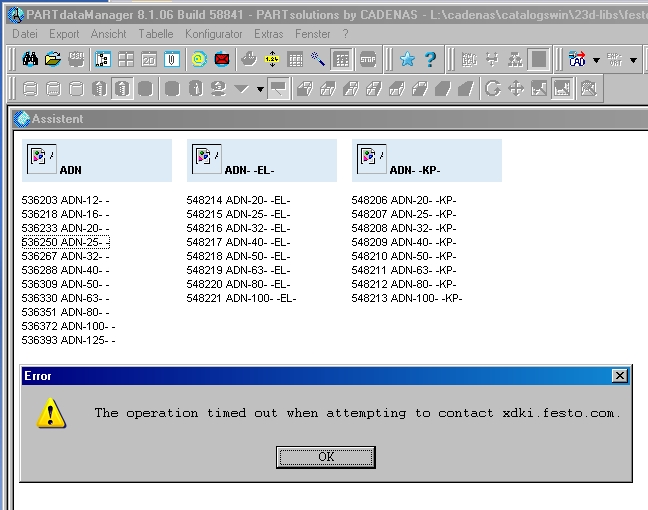Click the four-pane window layout icon
This screenshot has width=648, height=510.
coord(126,60)
